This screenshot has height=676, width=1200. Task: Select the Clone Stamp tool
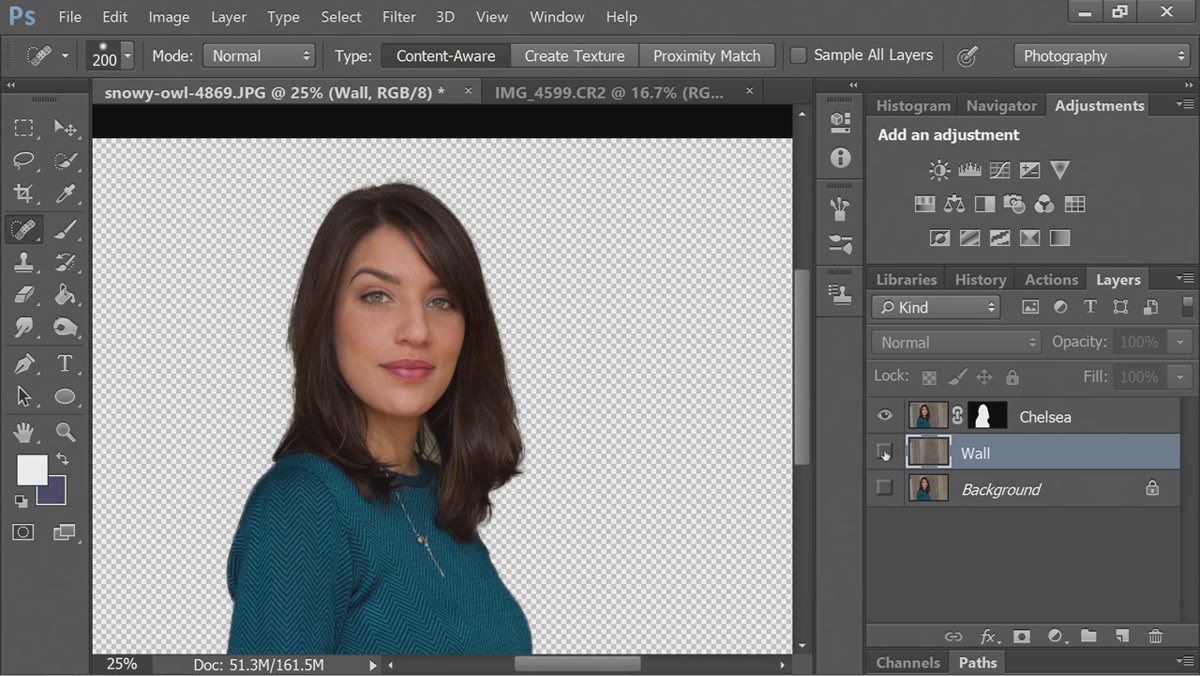coord(24,262)
